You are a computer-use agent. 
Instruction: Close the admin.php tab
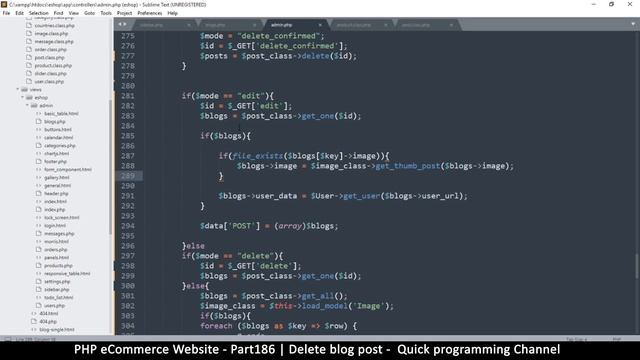tap(320, 25)
